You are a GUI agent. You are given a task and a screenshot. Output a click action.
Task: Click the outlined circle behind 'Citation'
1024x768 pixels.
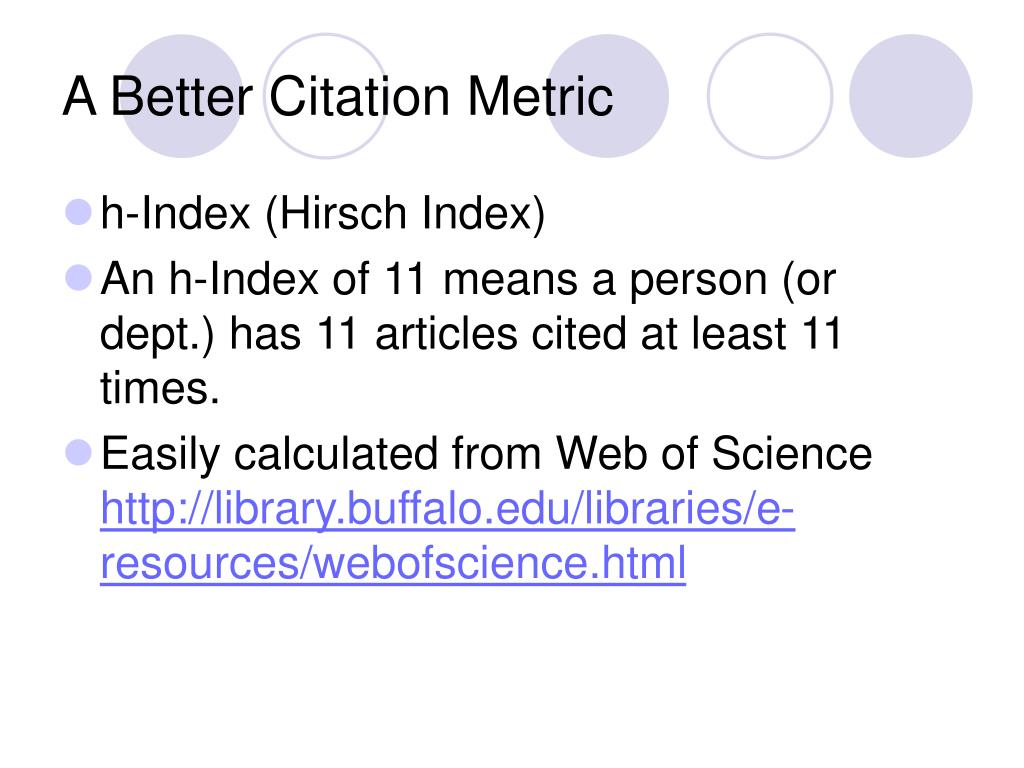(326, 96)
